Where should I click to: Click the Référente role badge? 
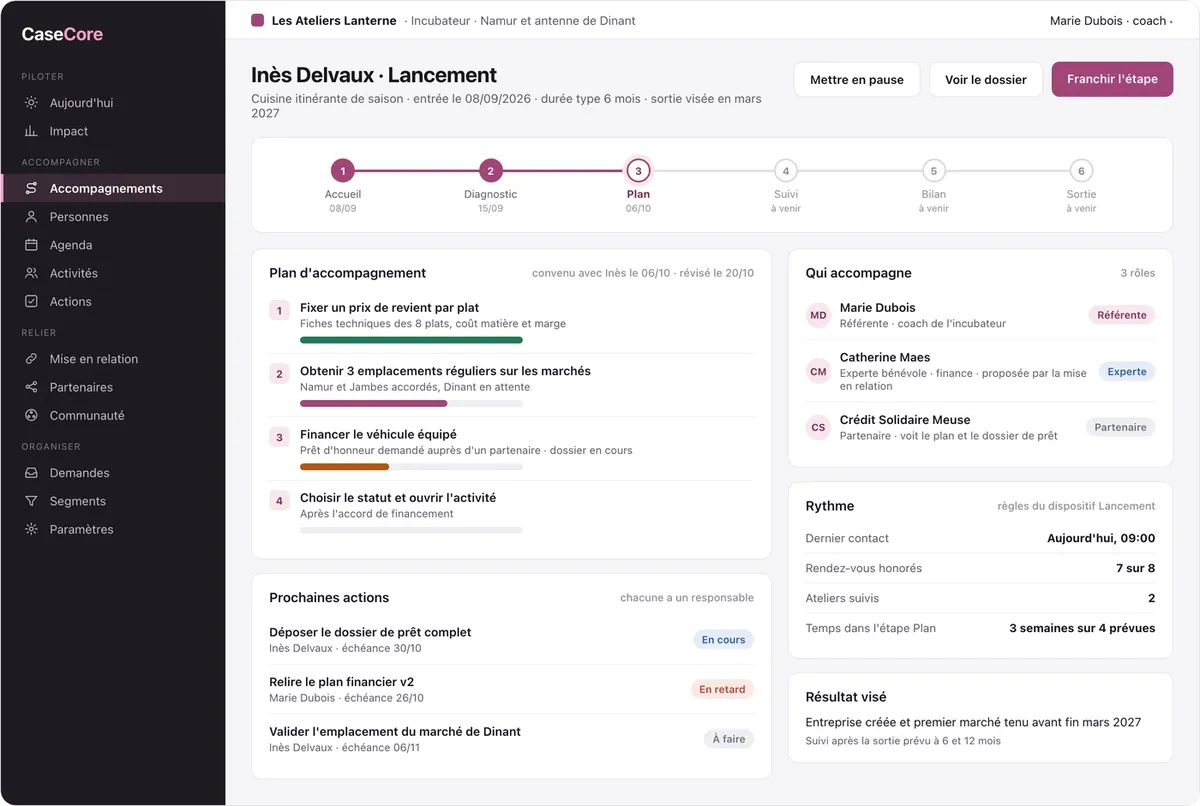[x=1122, y=315]
